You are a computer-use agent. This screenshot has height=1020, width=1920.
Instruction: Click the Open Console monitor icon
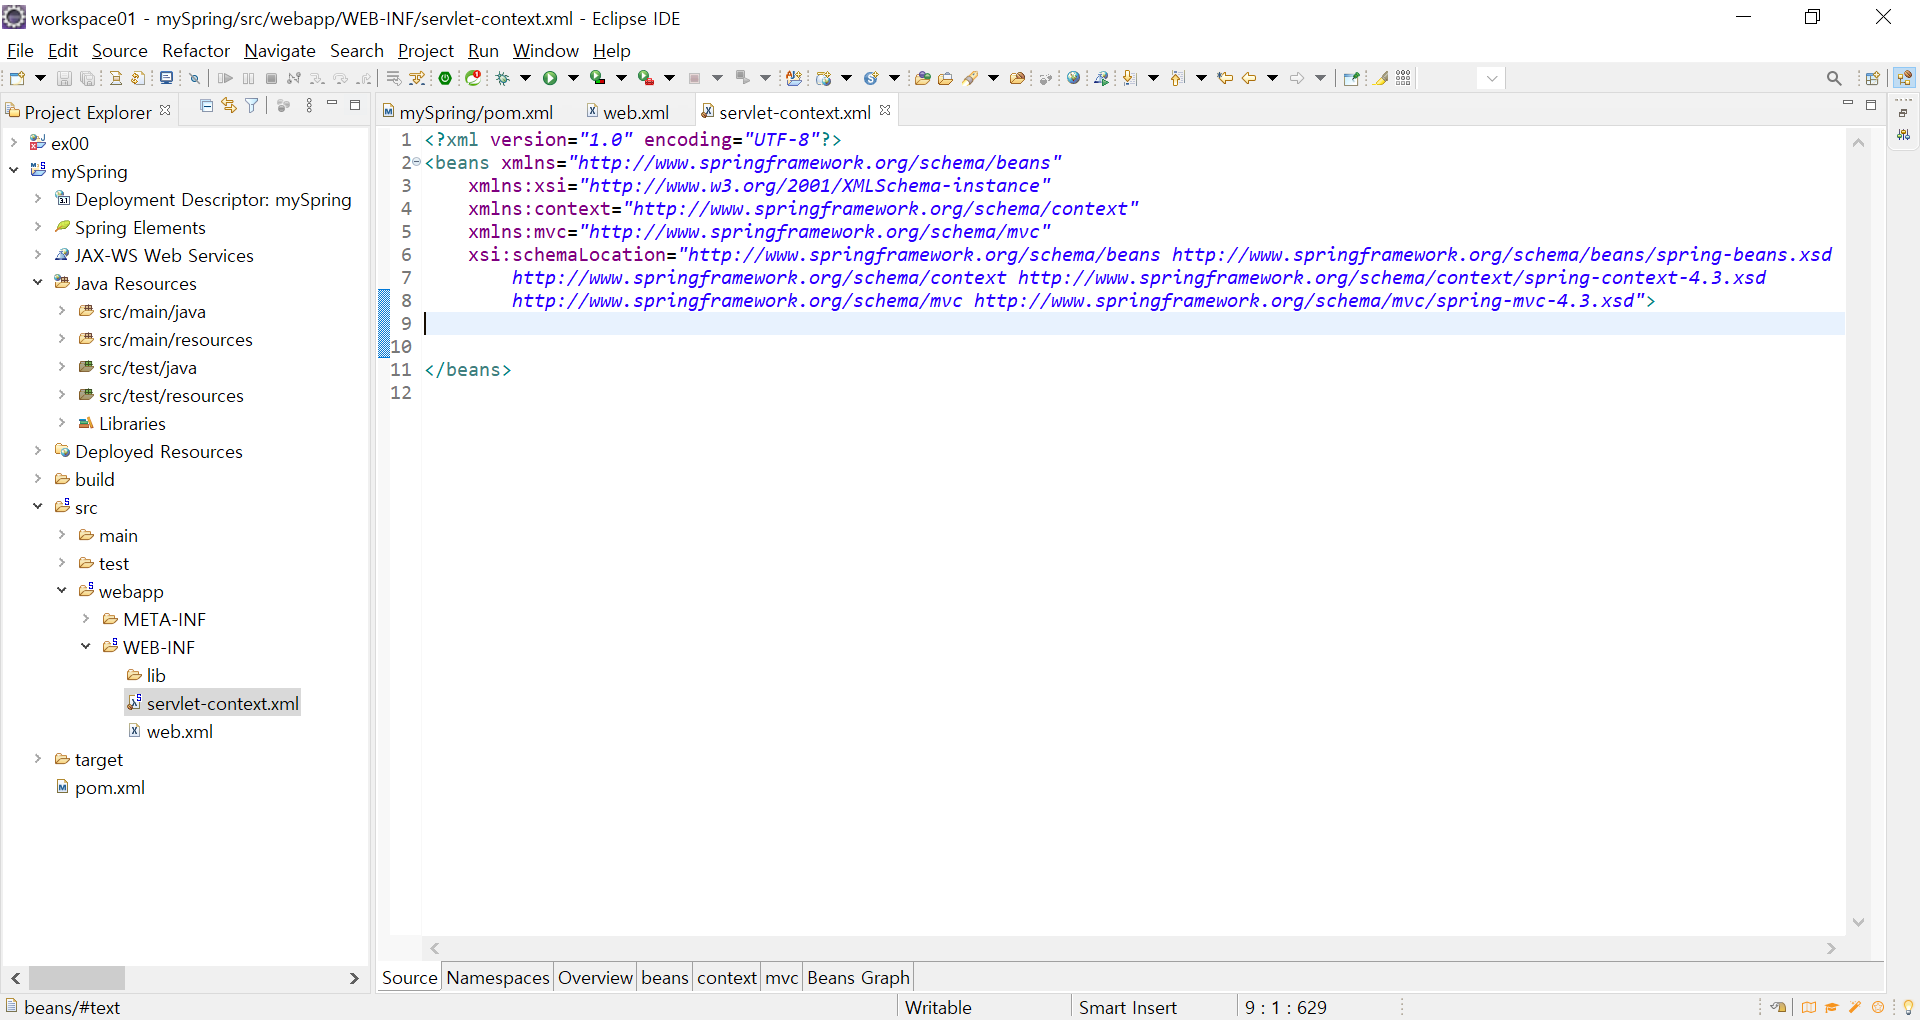point(167,78)
